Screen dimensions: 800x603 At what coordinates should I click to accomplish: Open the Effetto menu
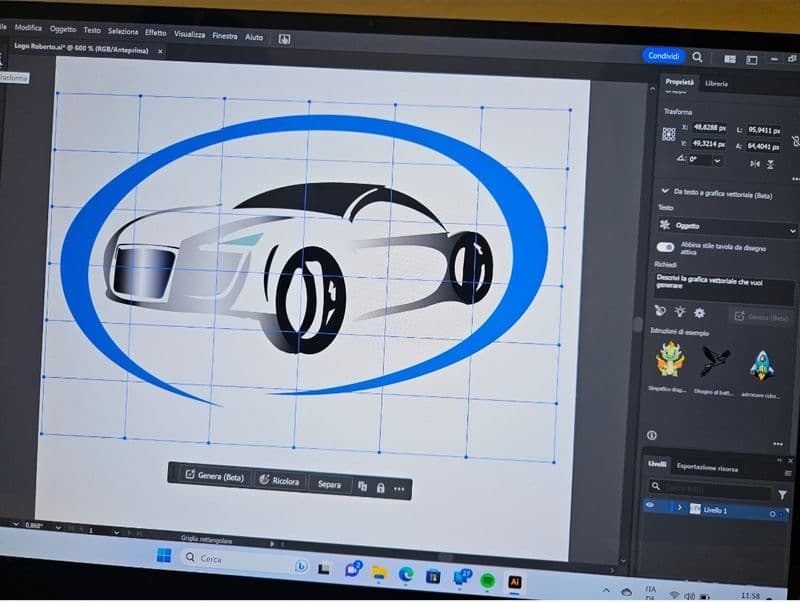tap(156, 32)
